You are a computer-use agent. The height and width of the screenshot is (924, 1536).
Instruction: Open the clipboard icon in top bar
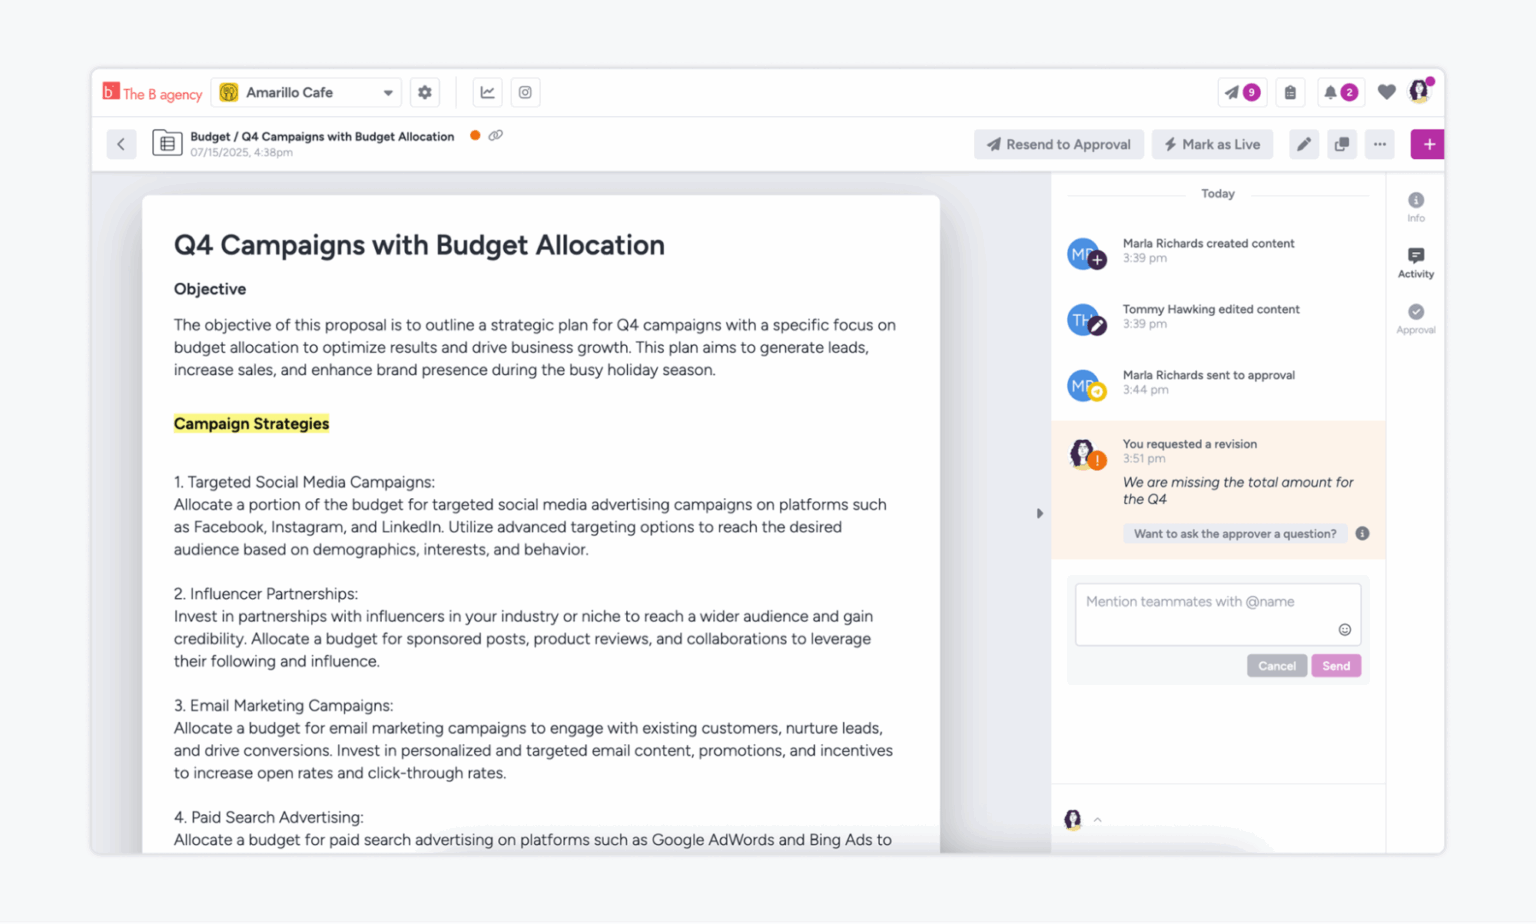point(1290,92)
